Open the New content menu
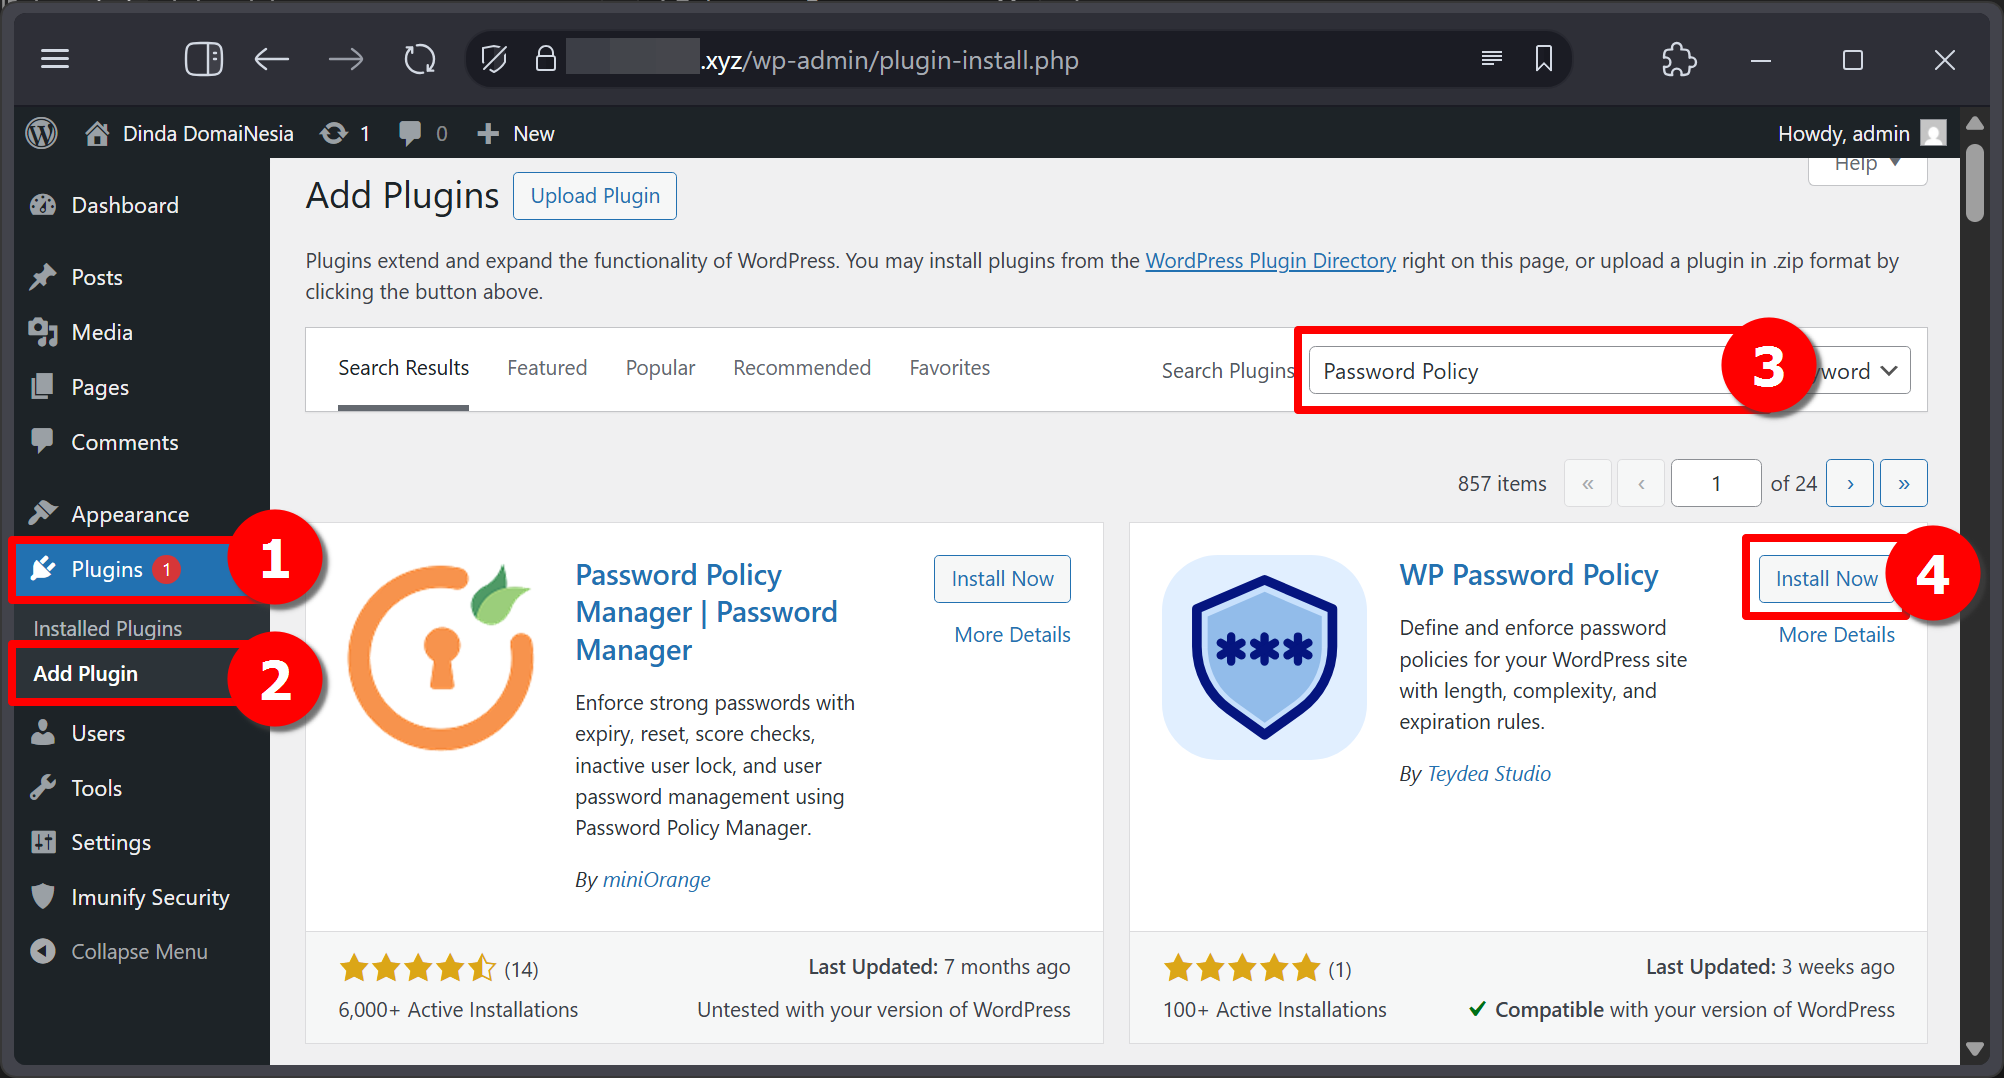 pos(515,133)
